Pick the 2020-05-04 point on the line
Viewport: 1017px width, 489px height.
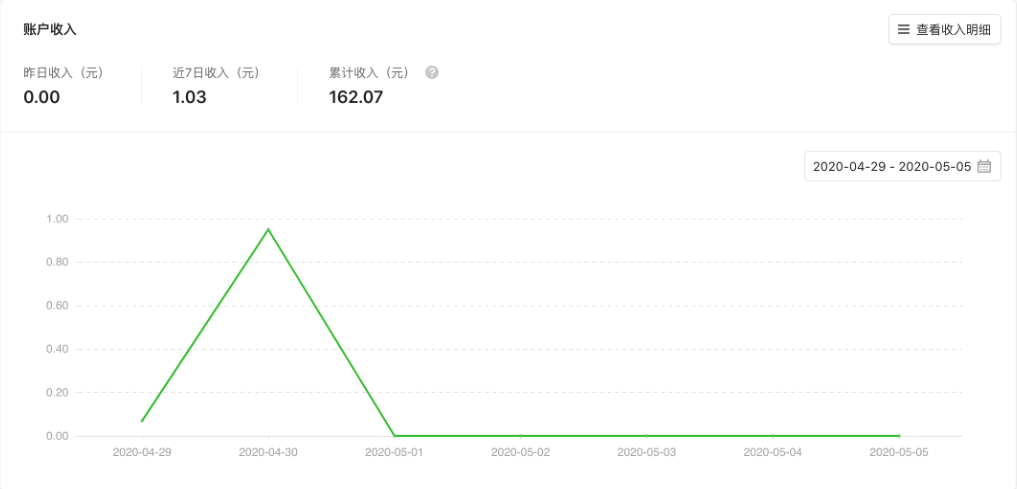click(x=773, y=436)
